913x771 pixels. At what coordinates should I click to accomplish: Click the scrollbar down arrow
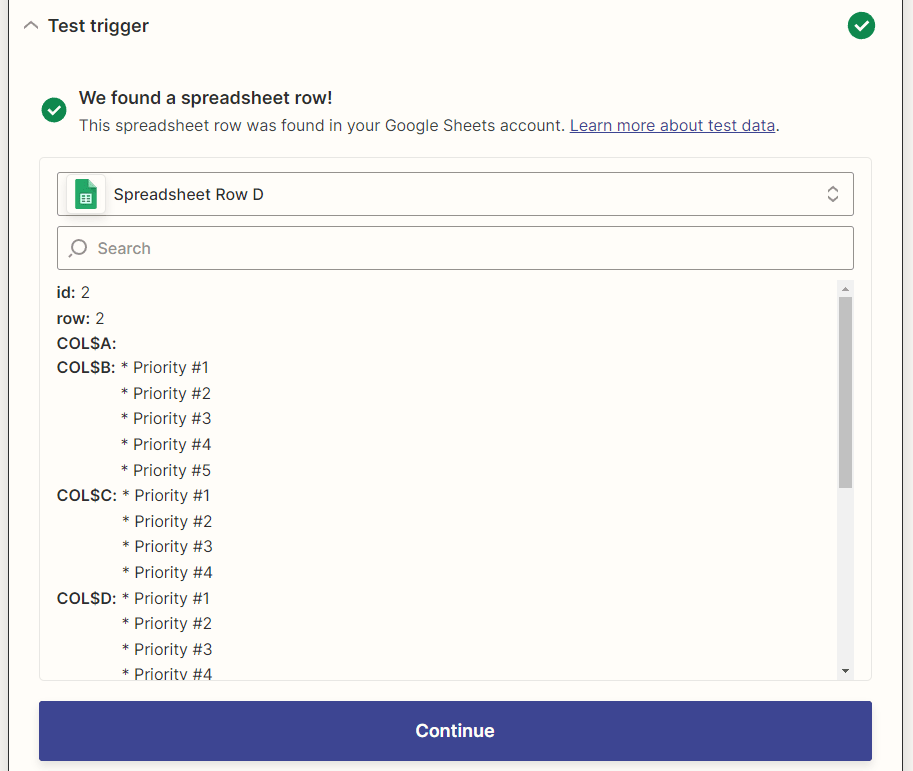(844, 670)
